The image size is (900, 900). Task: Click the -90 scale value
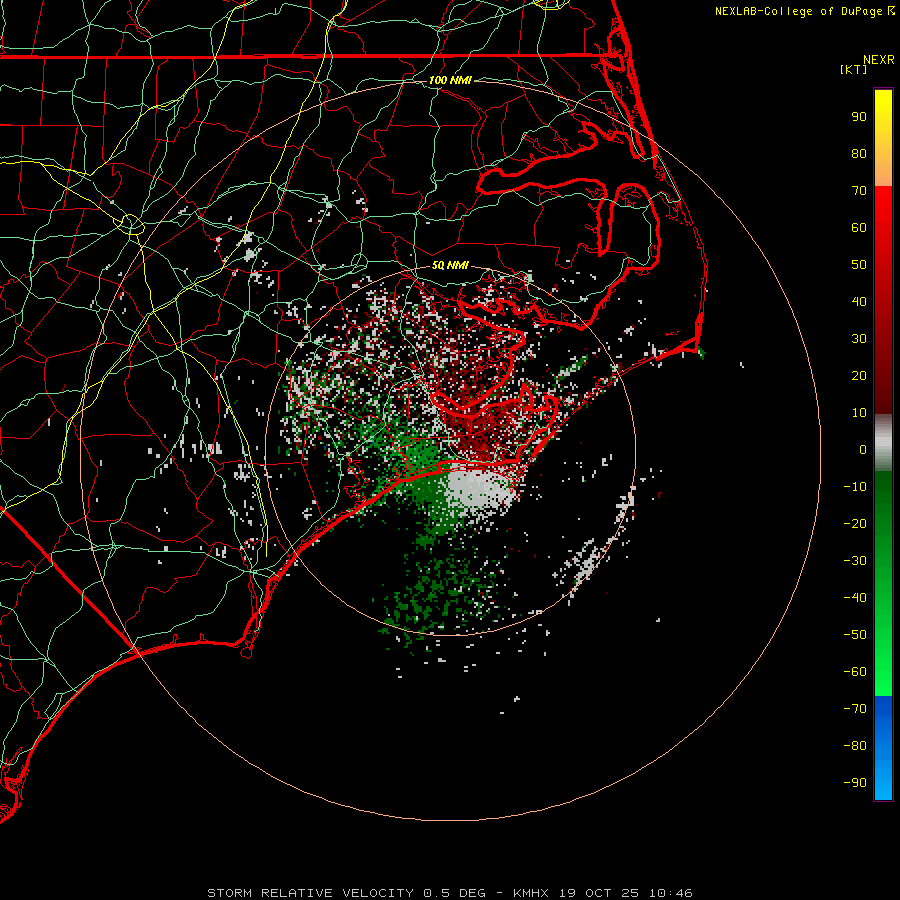855,783
